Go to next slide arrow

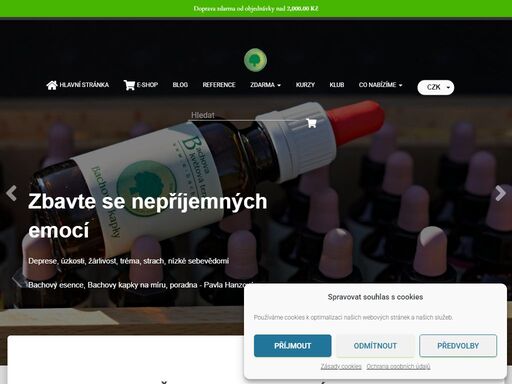500,193
